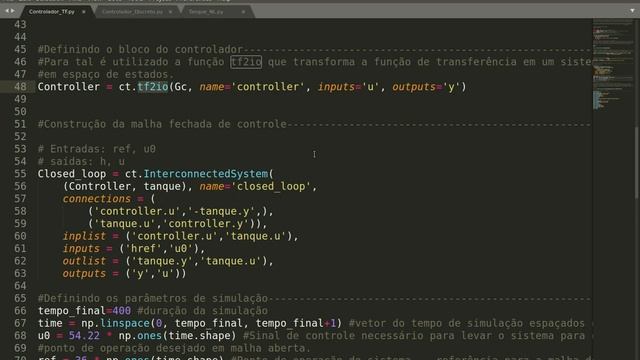Click the 'Gc' argument on line 48
The image size is (640, 360).
coord(180,87)
